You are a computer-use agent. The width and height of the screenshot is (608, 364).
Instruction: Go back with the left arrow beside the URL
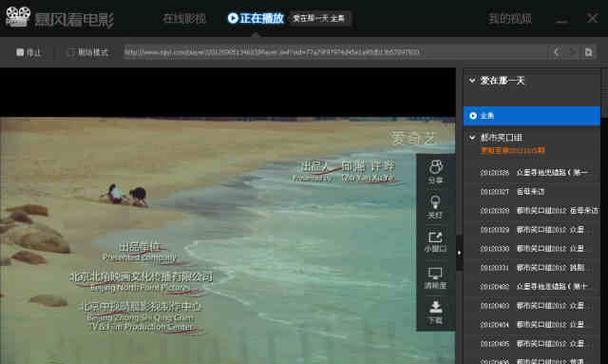point(557,52)
